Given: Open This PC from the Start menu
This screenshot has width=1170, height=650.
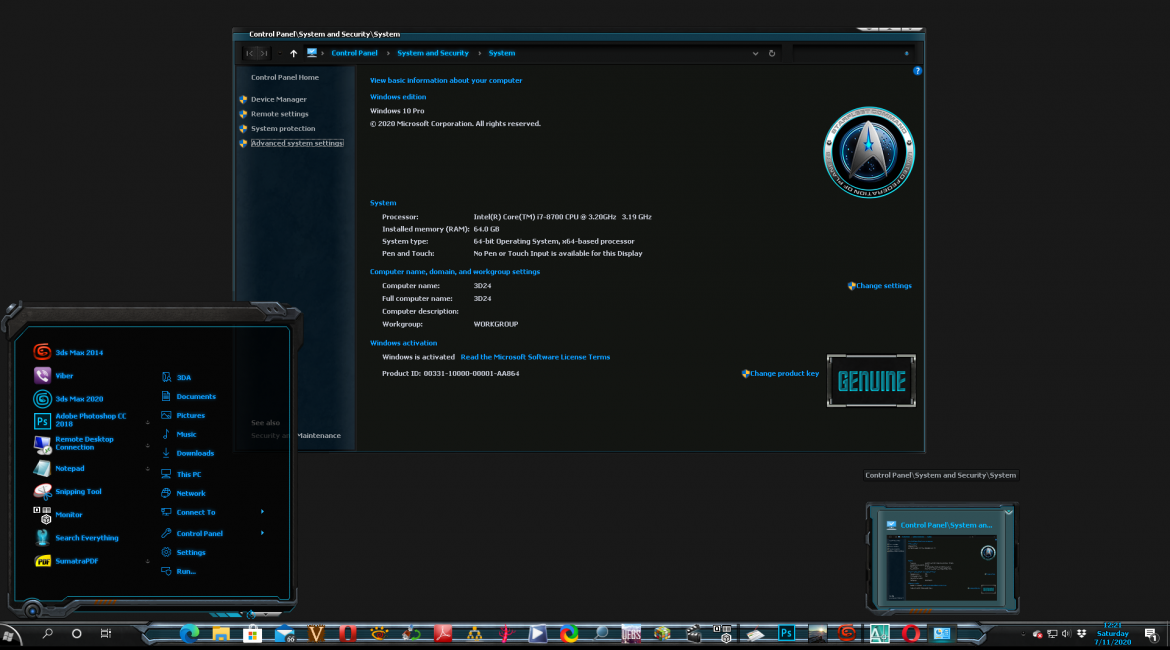Looking at the screenshot, I should (181, 474).
